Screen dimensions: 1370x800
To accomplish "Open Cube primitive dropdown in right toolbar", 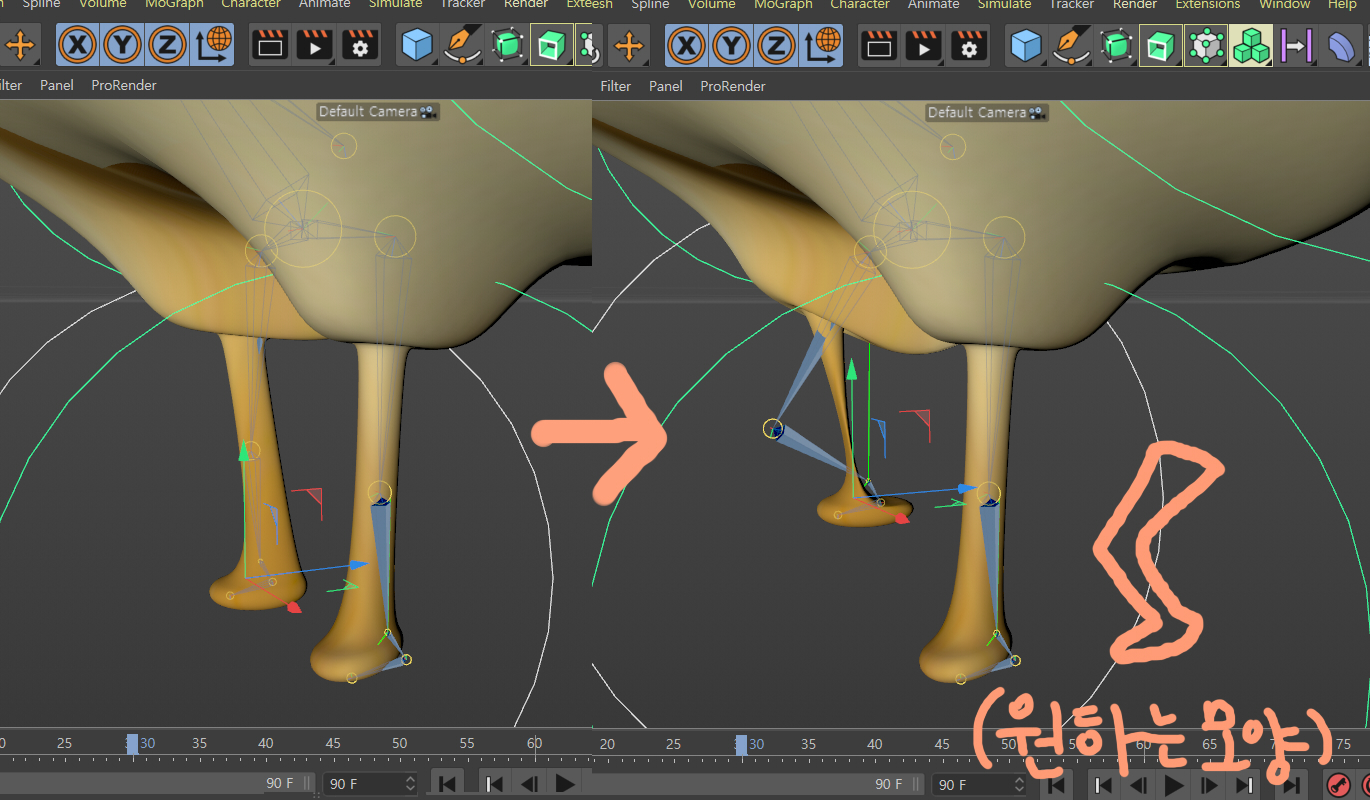I will tap(1025, 46).
